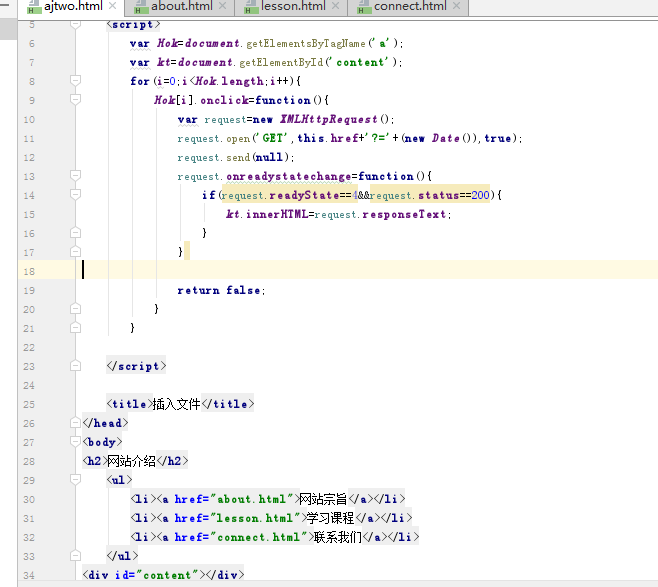Collapse the ul list fold at line 29

[x=76, y=479]
